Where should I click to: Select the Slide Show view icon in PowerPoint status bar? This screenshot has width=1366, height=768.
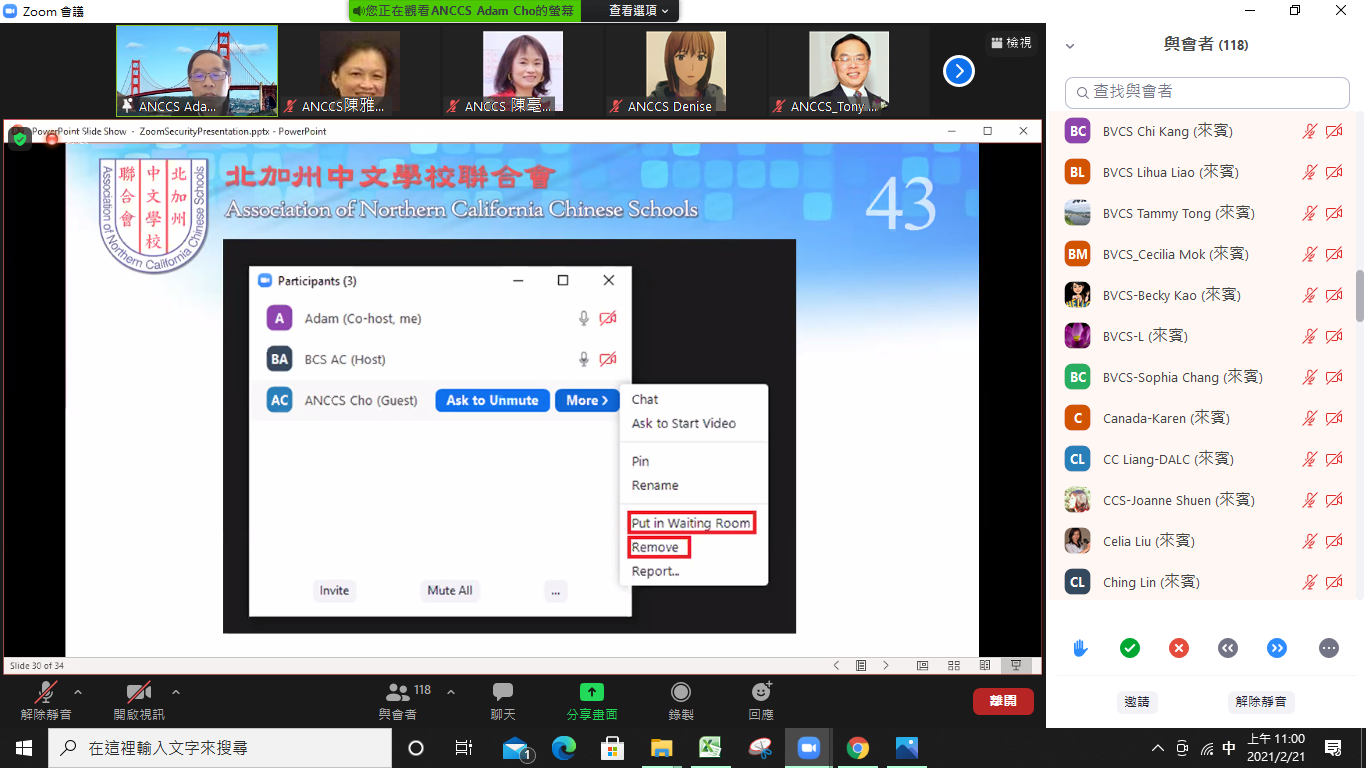coord(1016,664)
